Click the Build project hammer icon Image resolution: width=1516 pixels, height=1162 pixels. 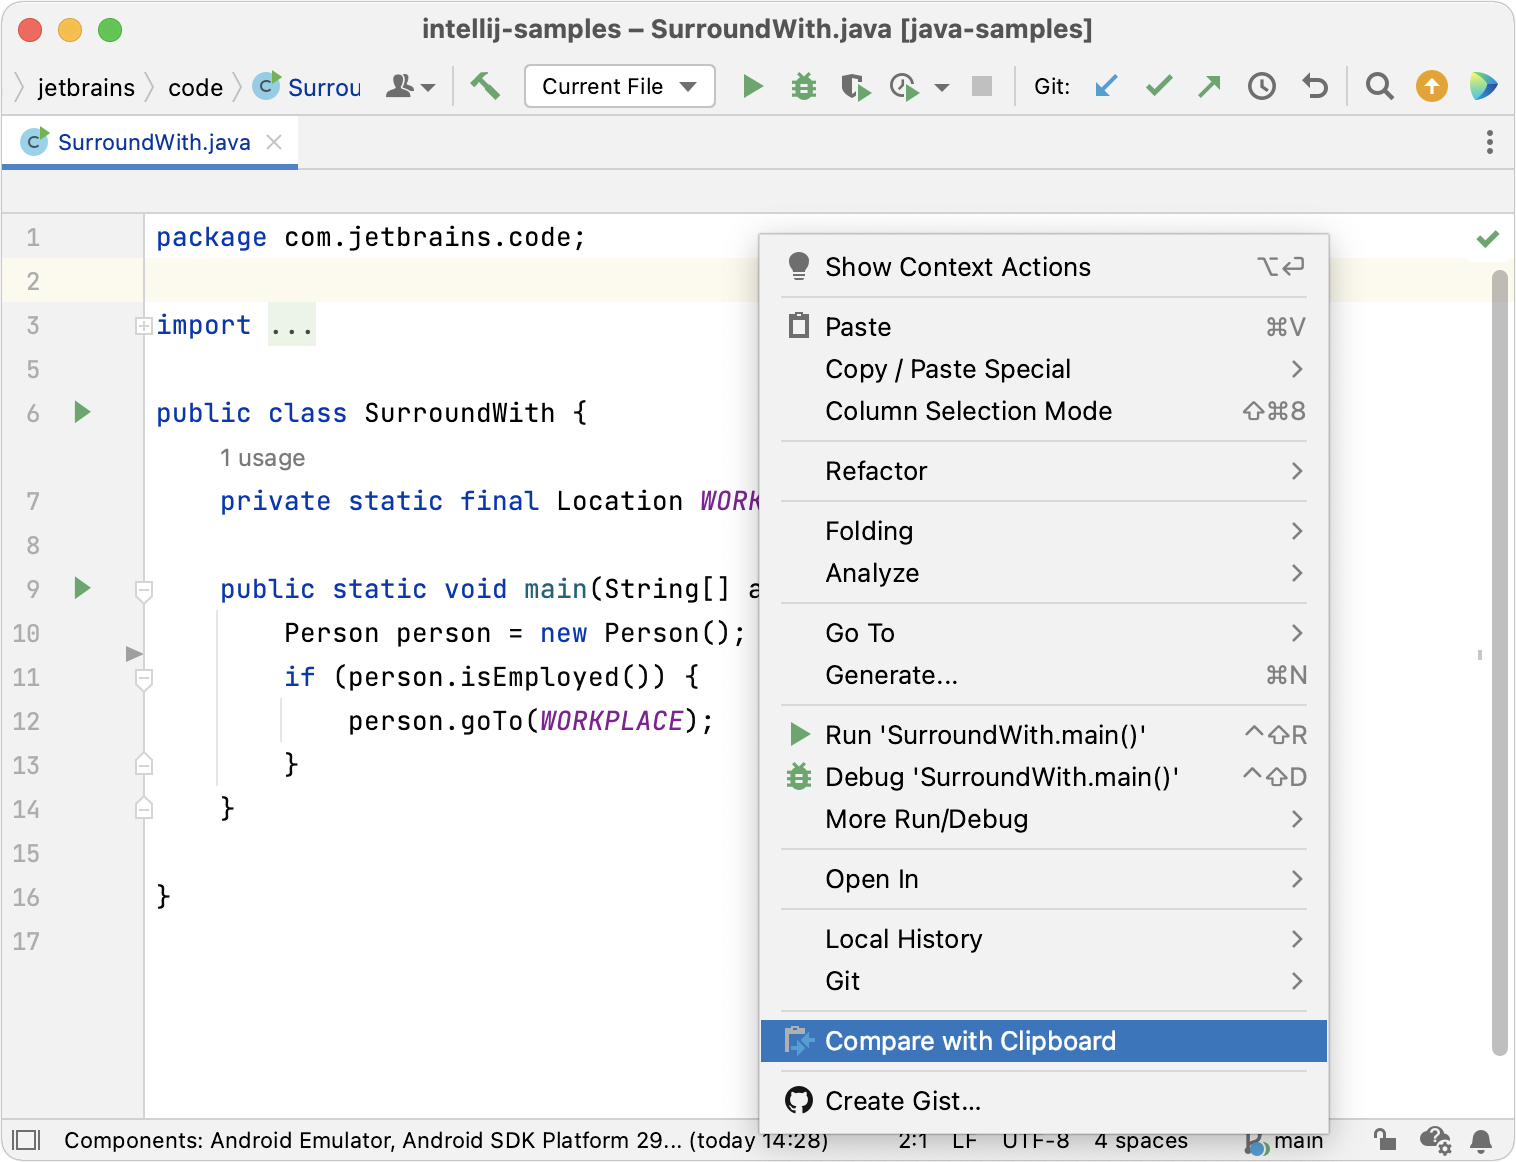click(485, 86)
